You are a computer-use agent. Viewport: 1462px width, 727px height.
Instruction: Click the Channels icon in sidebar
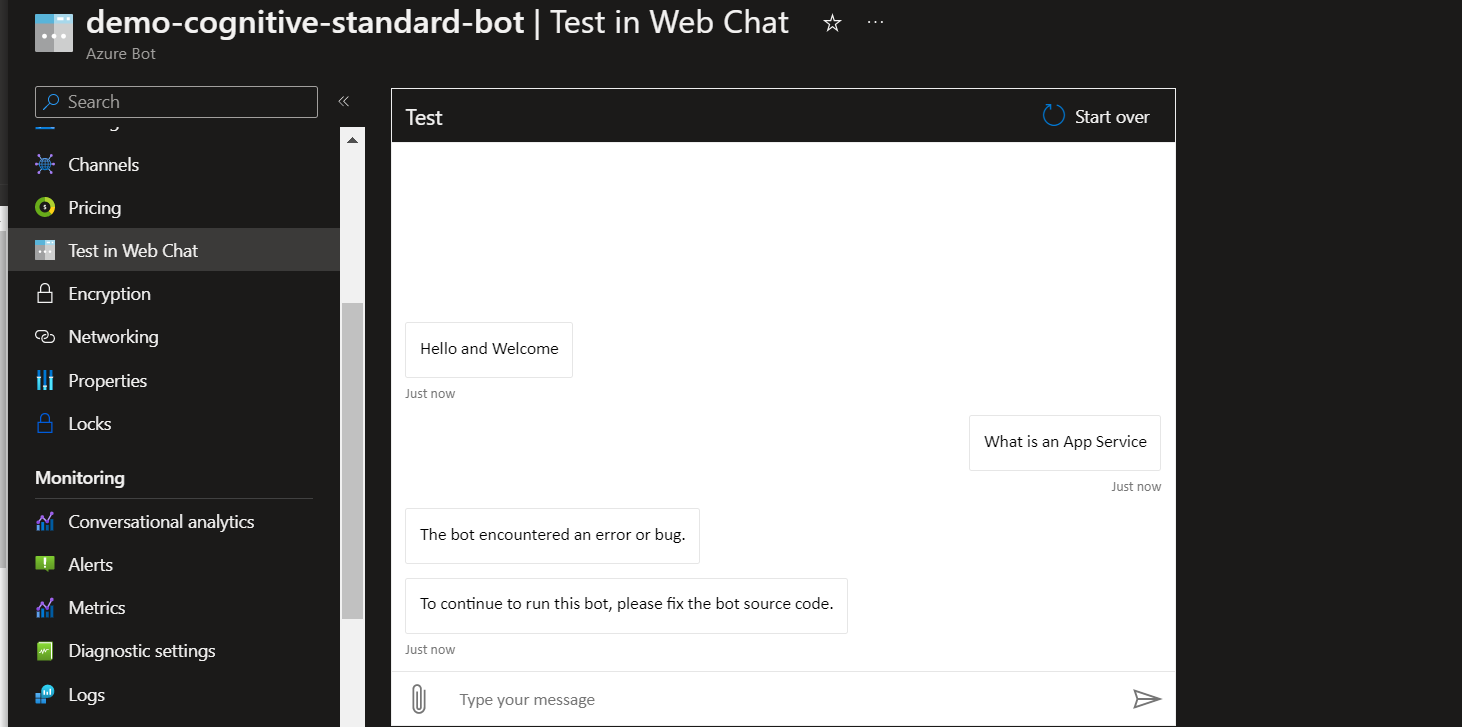45,165
